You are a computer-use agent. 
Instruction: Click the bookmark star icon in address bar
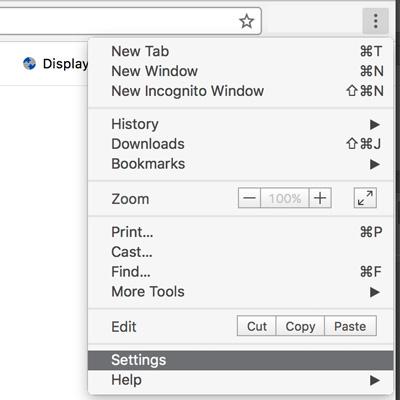point(247,21)
